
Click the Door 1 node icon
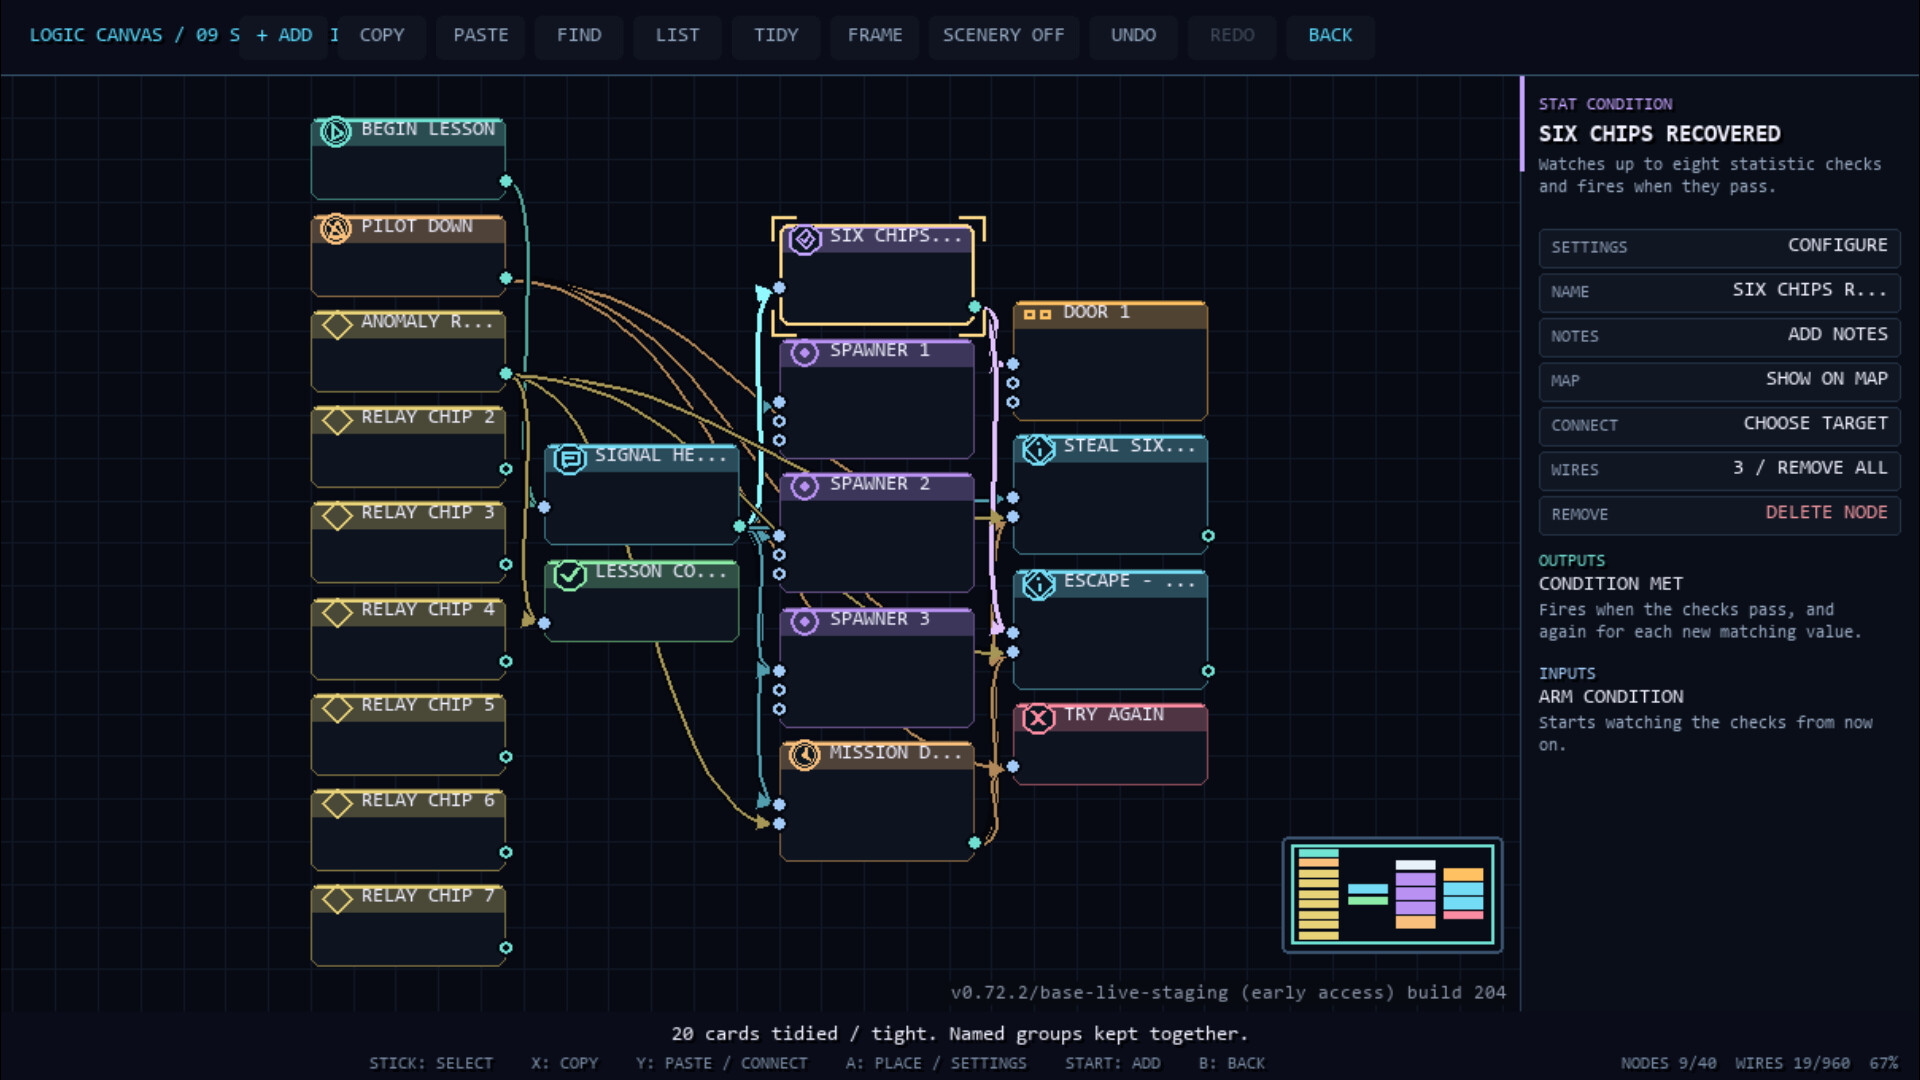pyautogui.click(x=1038, y=314)
